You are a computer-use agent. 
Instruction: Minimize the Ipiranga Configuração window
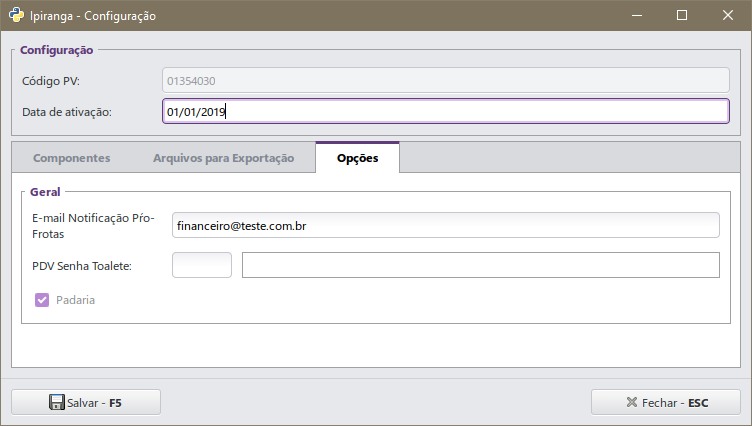[637, 15]
